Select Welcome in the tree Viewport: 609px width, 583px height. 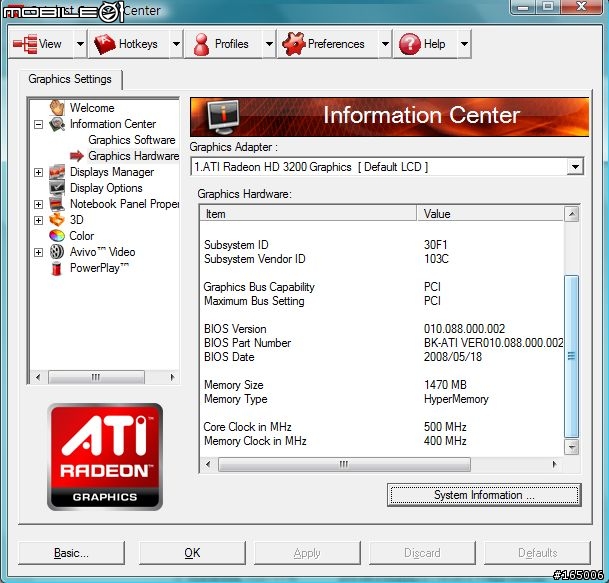pos(92,108)
